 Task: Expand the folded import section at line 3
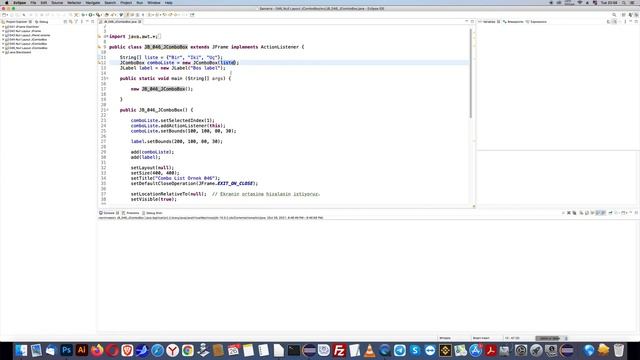click(107, 36)
